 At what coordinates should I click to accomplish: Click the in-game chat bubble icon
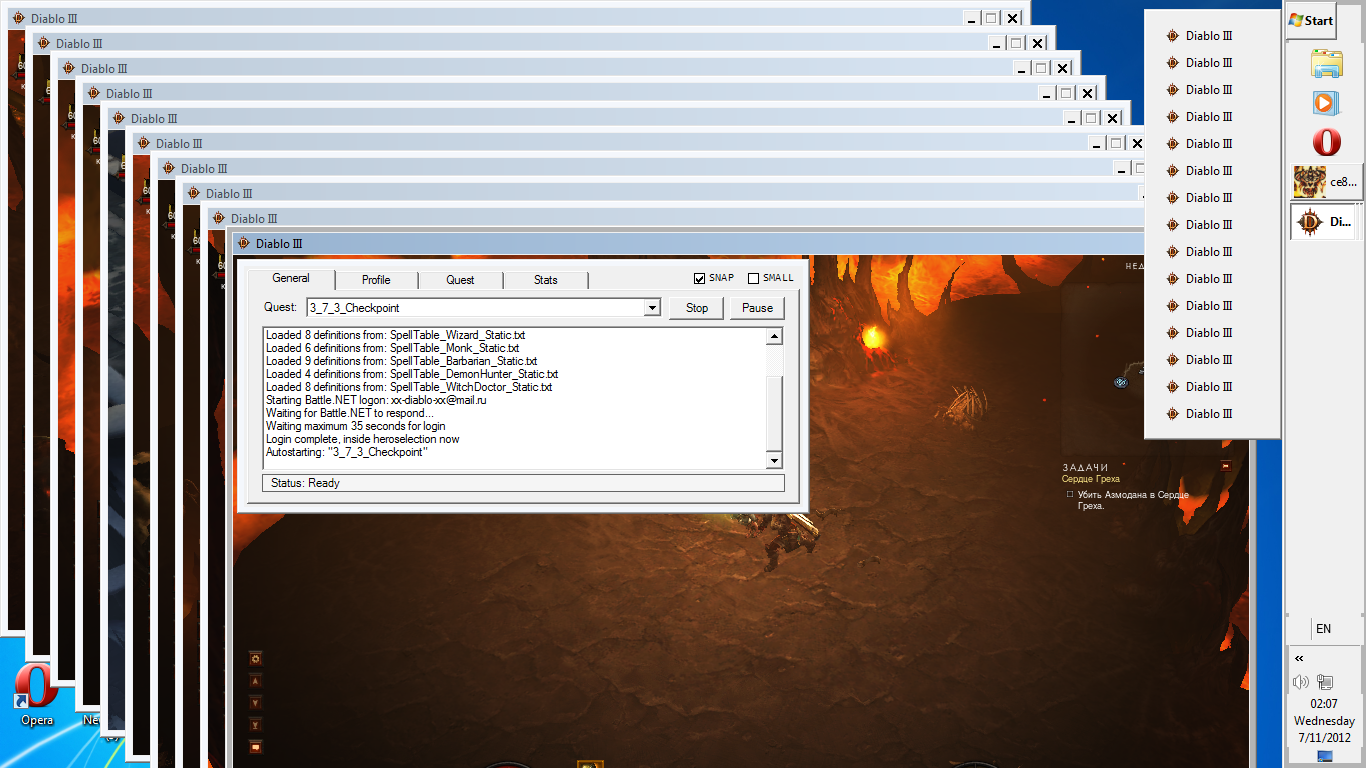click(256, 746)
